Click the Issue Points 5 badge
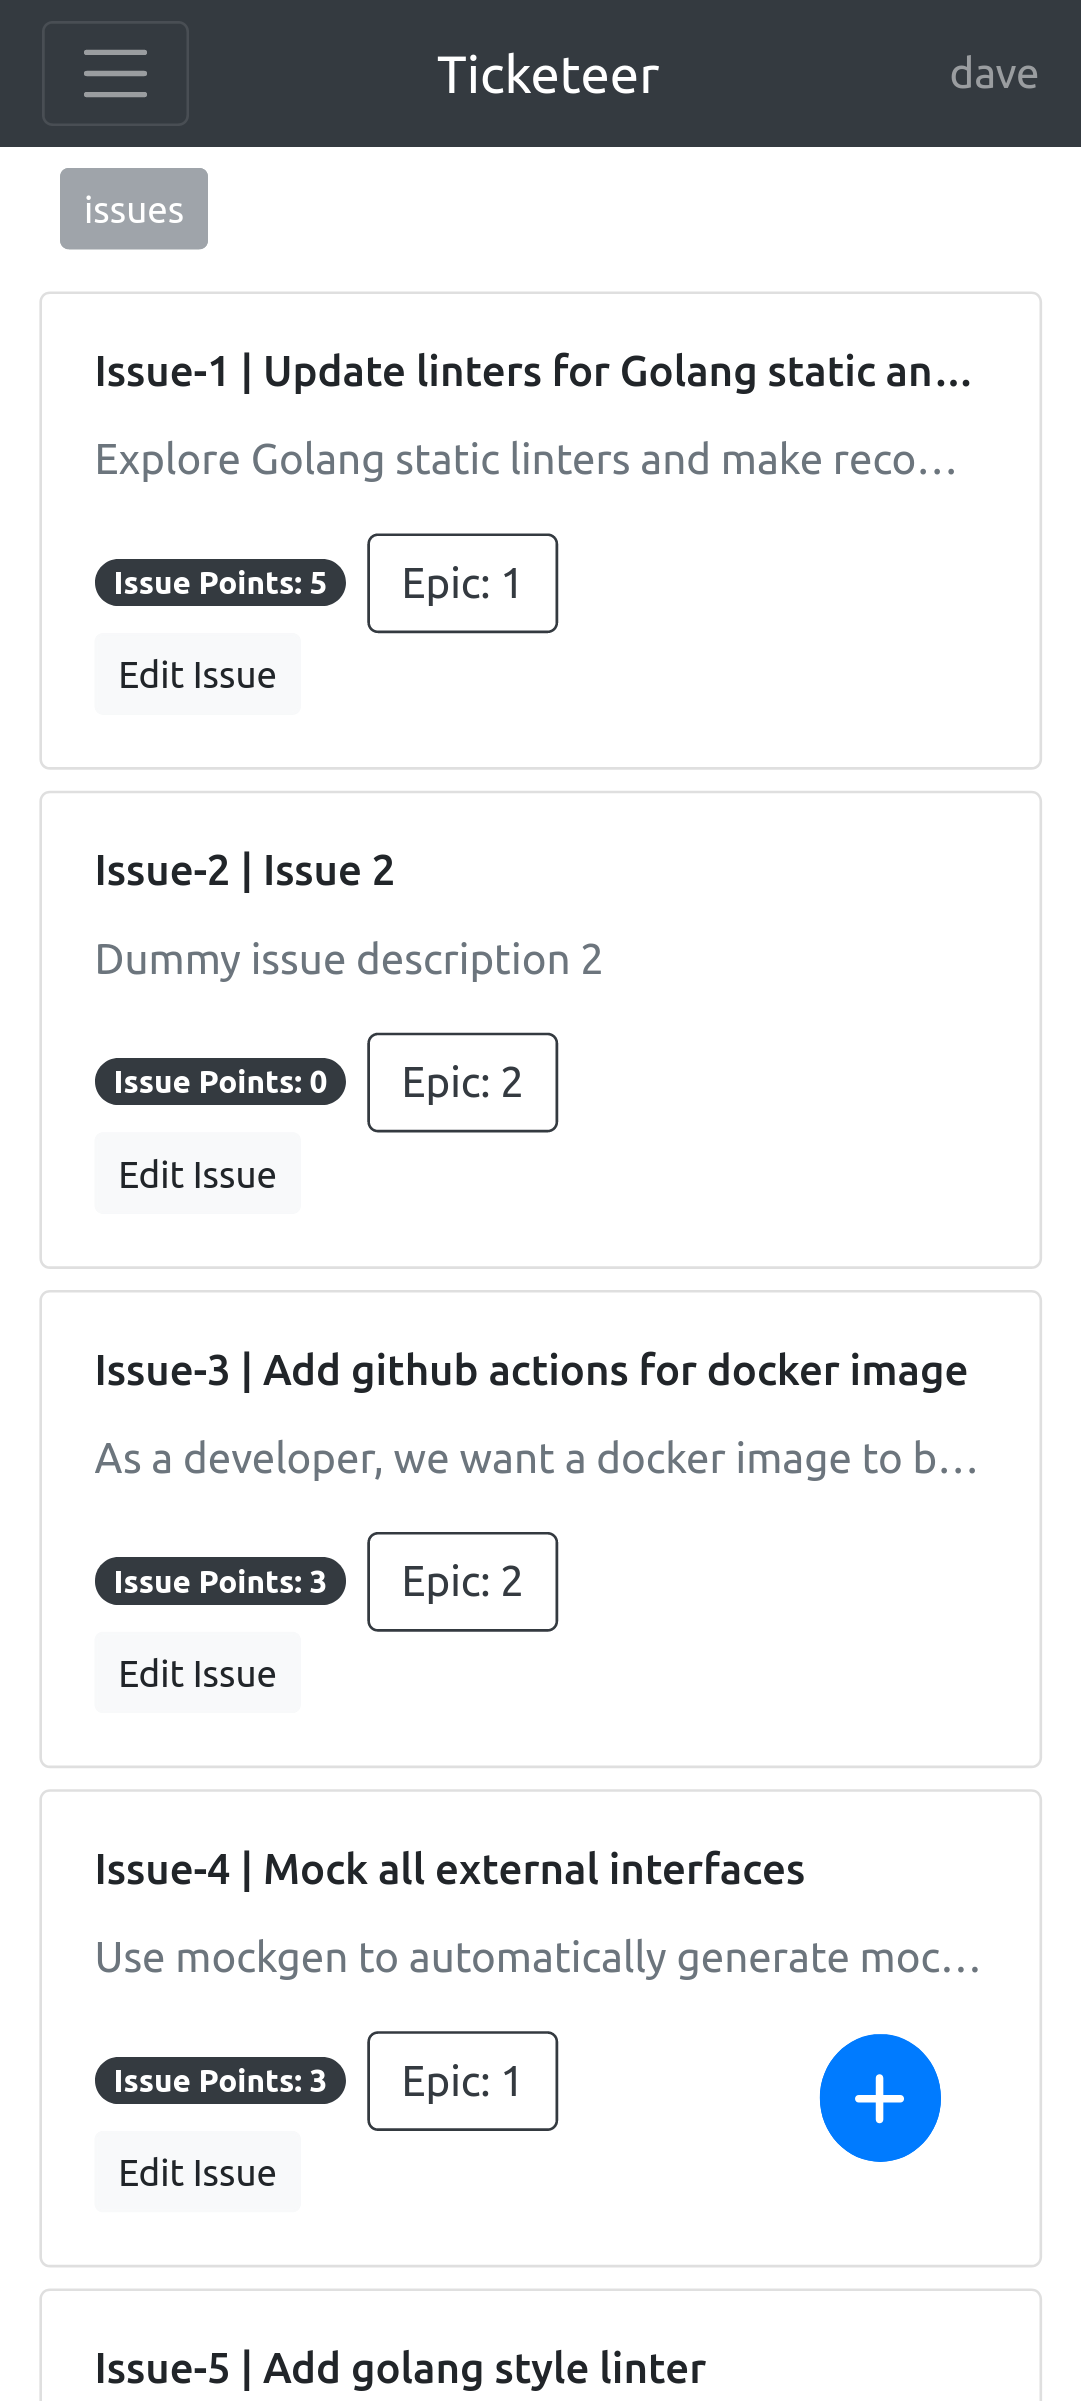This screenshot has width=1081, height=2401. point(220,582)
